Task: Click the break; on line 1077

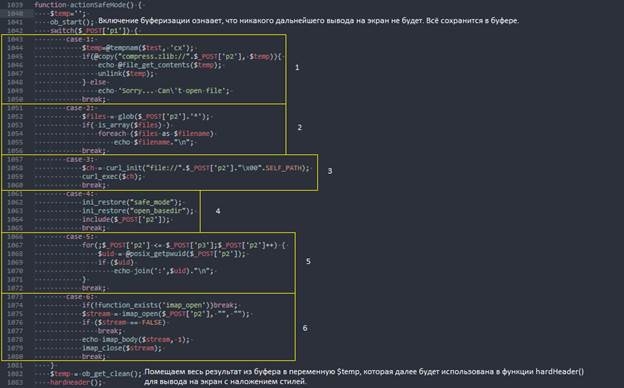Action: pyautogui.click(x=110, y=331)
